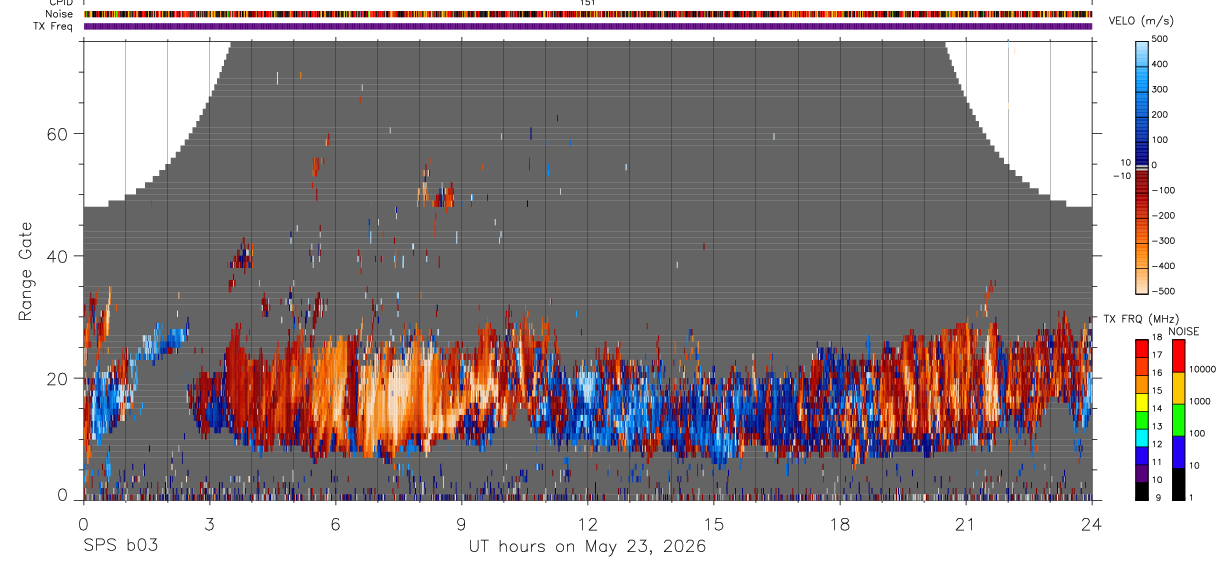The height and width of the screenshot is (567, 1228).
Task: Click the x-axis tick label 6
Action: [335, 524]
